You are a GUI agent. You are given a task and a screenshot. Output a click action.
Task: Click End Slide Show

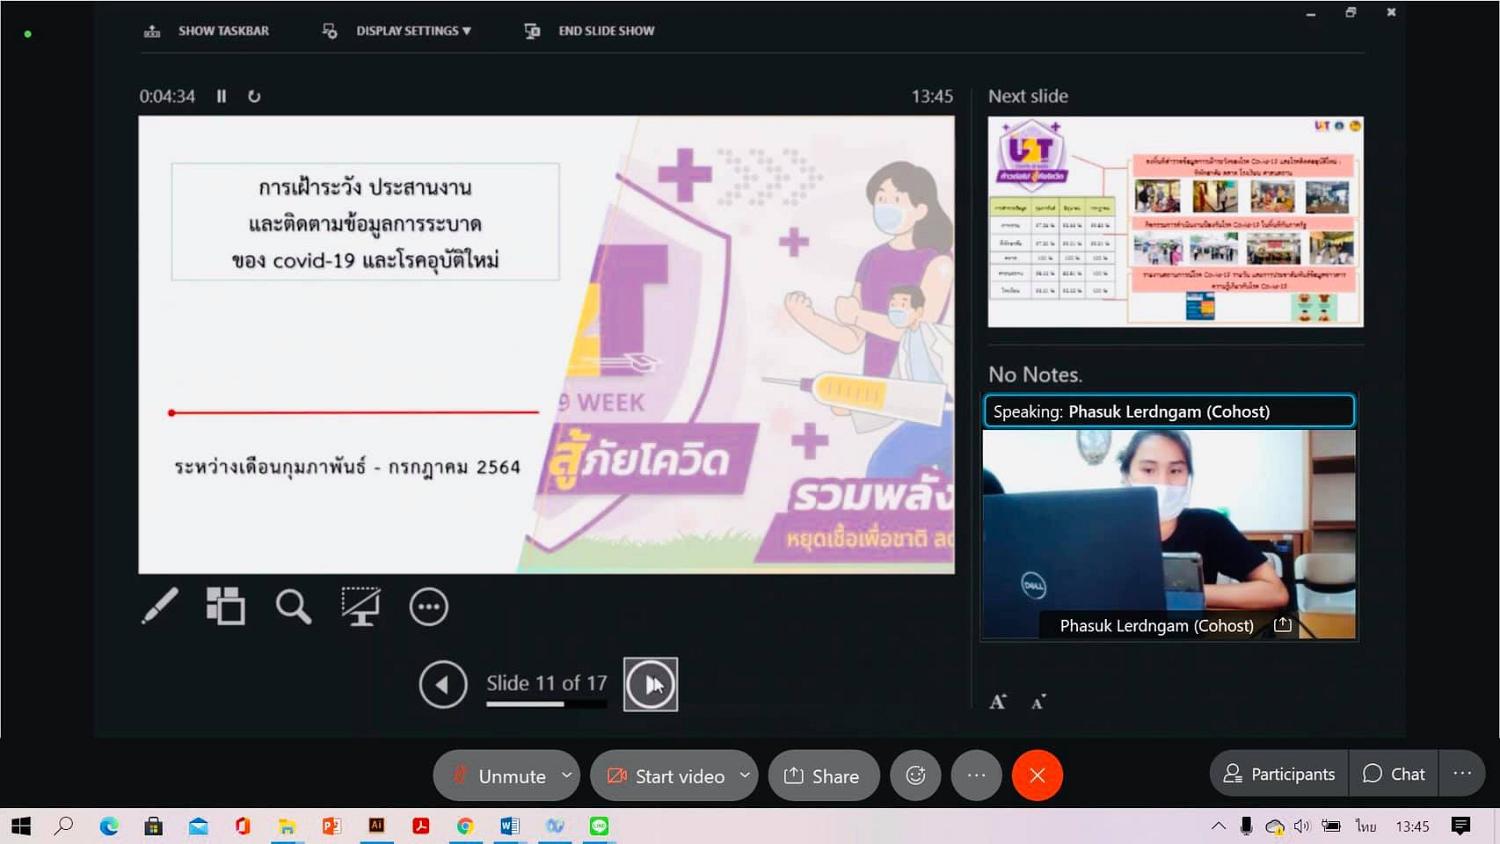point(590,31)
